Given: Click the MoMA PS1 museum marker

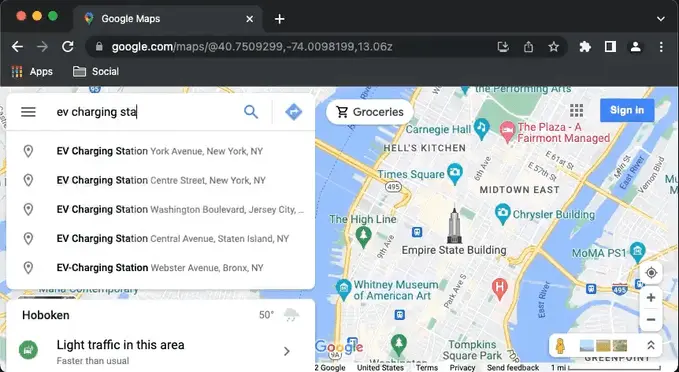Looking at the screenshot, I should coord(637,252).
